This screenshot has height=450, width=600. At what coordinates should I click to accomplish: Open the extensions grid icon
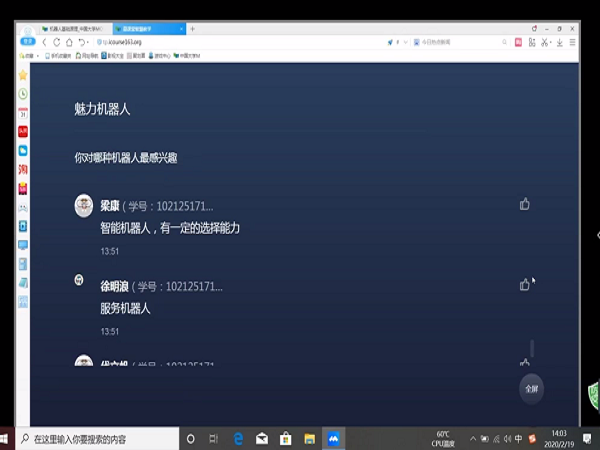[532, 42]
